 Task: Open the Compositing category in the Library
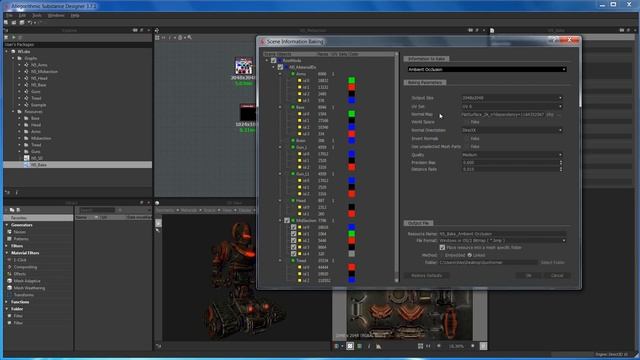click(25, 267)
